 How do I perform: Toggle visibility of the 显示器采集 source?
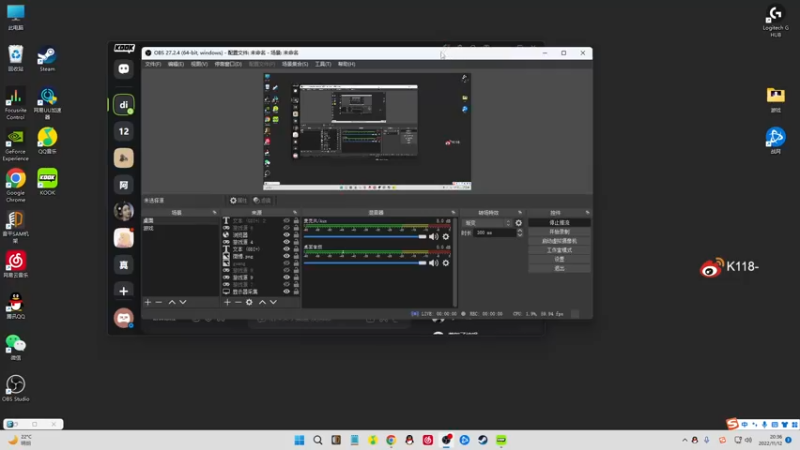pyautogui.click(x=286, y=291)
